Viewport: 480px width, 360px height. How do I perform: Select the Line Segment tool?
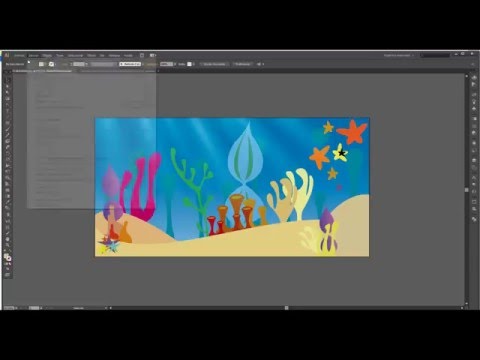click(x=8, y=117)
